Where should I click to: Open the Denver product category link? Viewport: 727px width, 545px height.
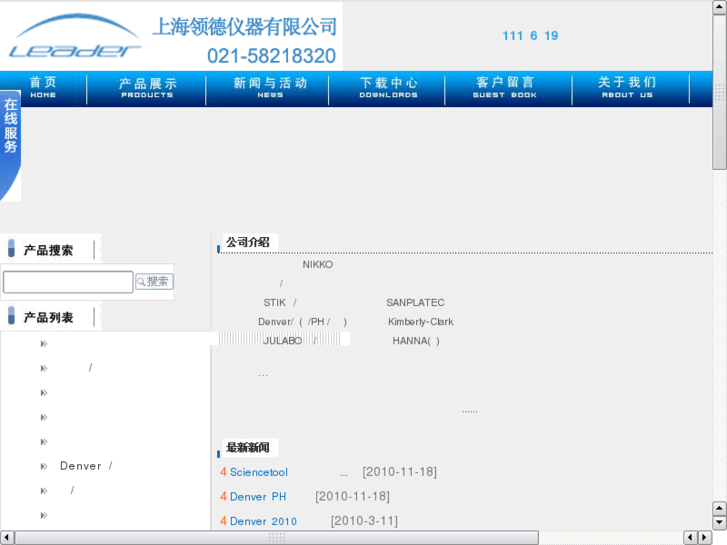(x=86, y=466)
